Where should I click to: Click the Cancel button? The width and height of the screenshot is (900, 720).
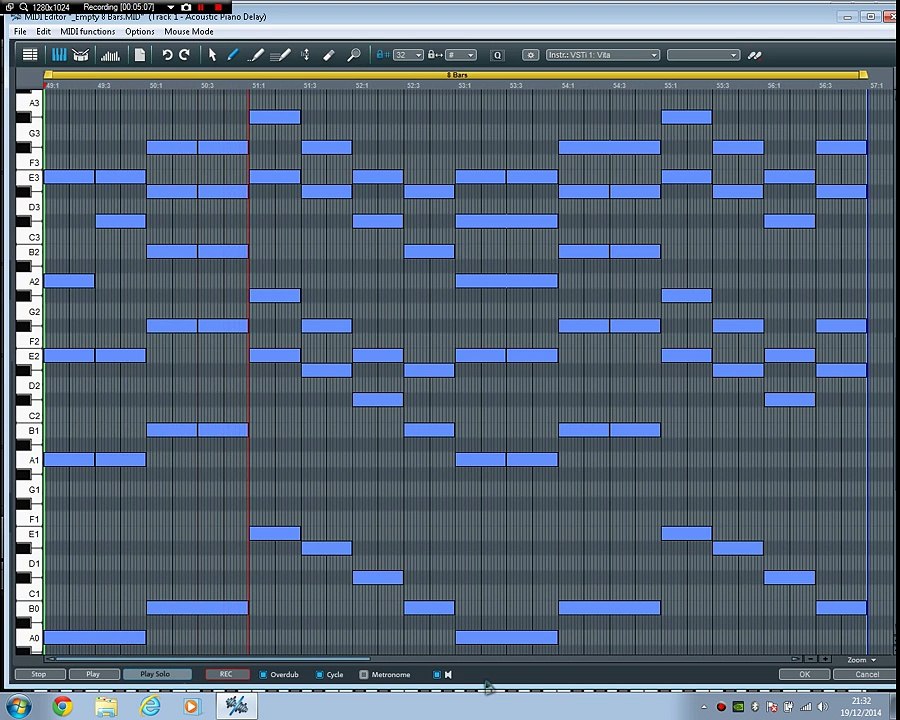[867, 674]
